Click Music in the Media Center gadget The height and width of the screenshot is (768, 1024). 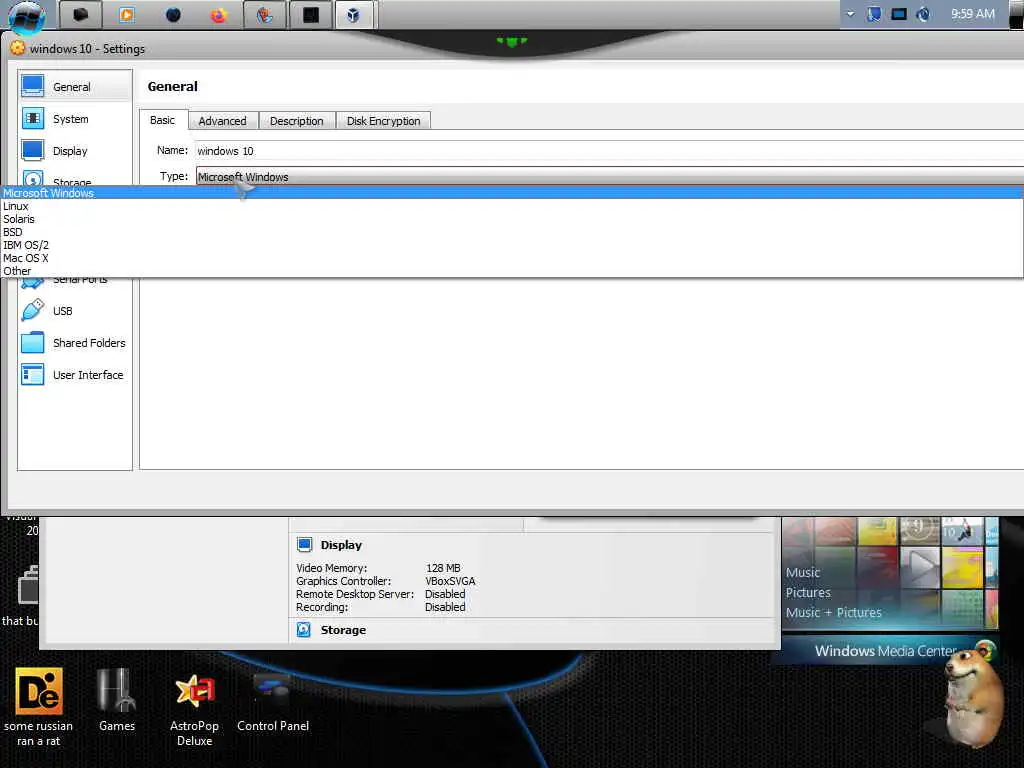click(x=803, y=572)
